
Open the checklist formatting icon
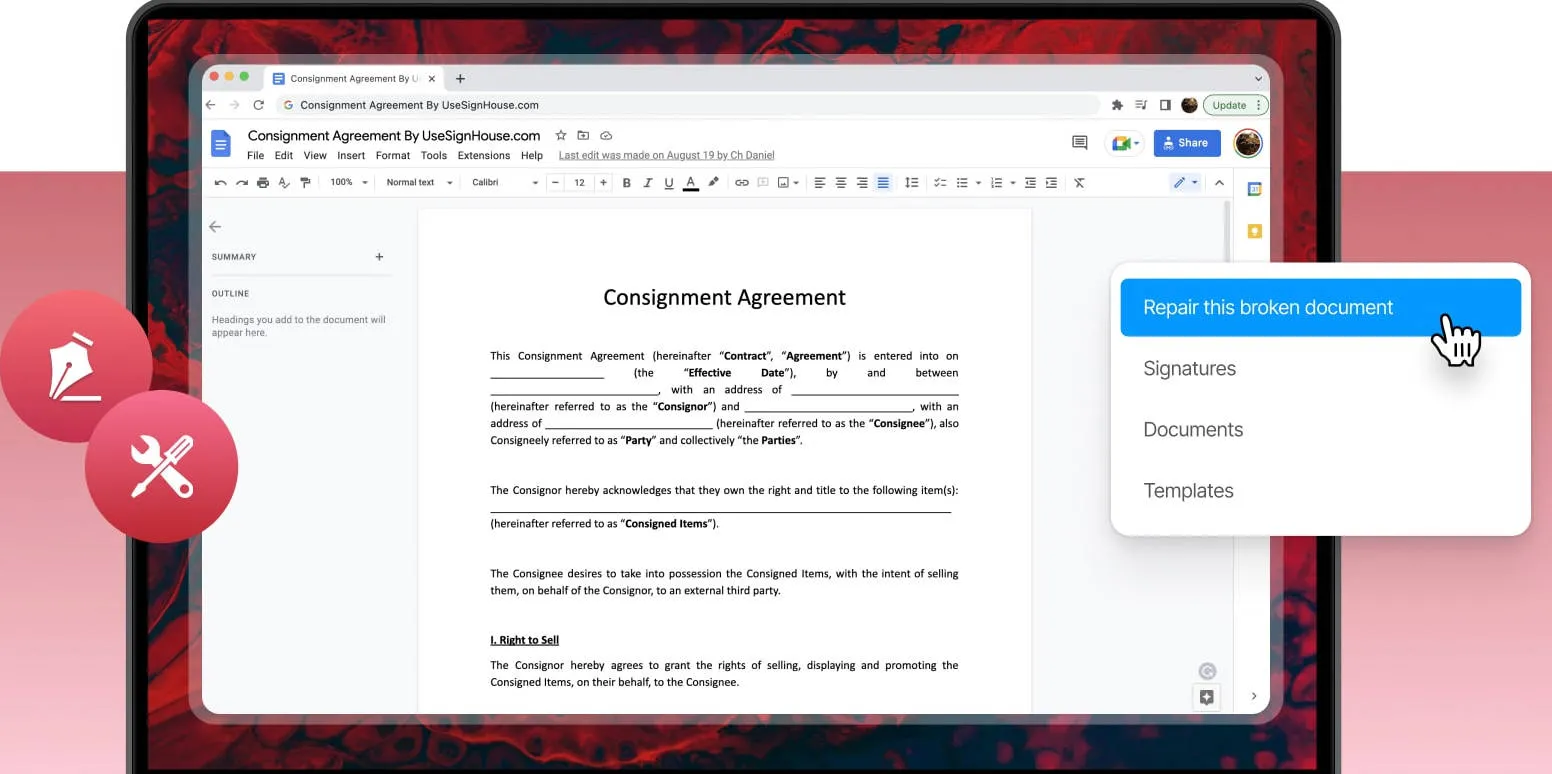[x=939, y=183]
